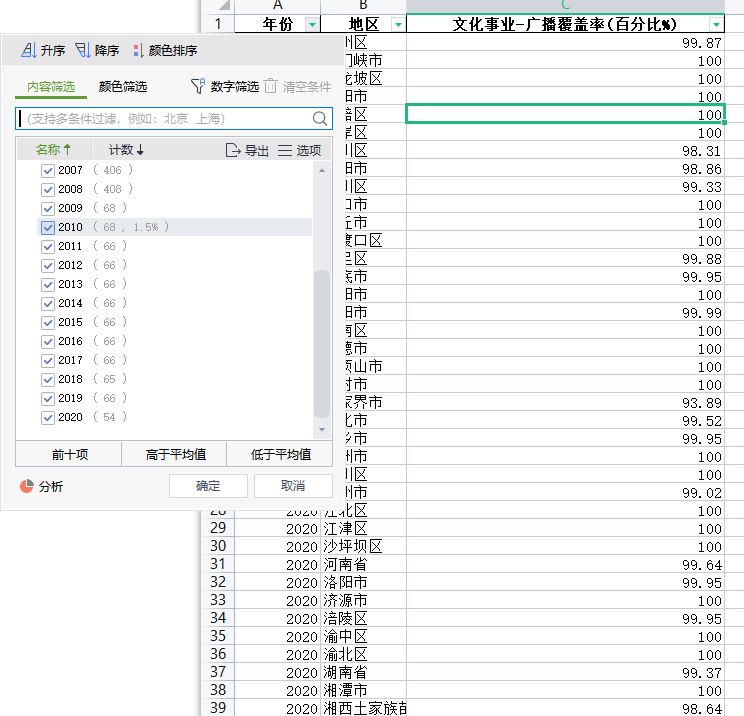Click 清空条件 trash icon
The height and width of the screenshot is (716, 744).
tap(270, 86)
